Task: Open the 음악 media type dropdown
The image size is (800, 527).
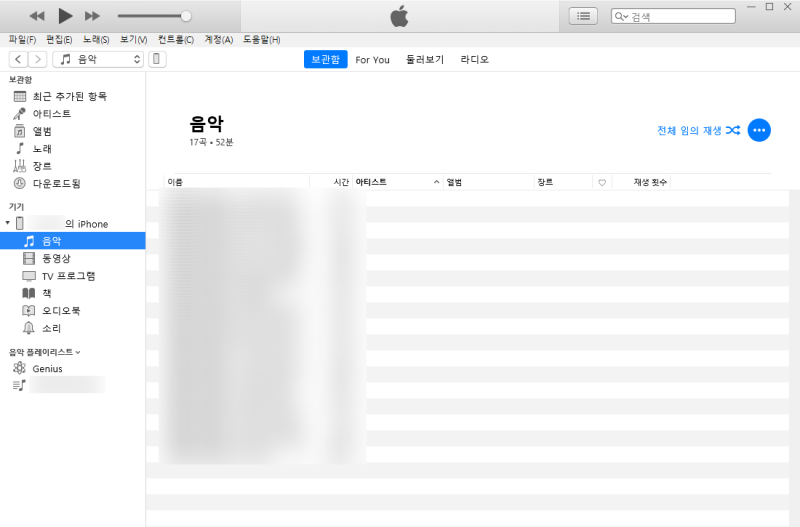Action: 98,59
